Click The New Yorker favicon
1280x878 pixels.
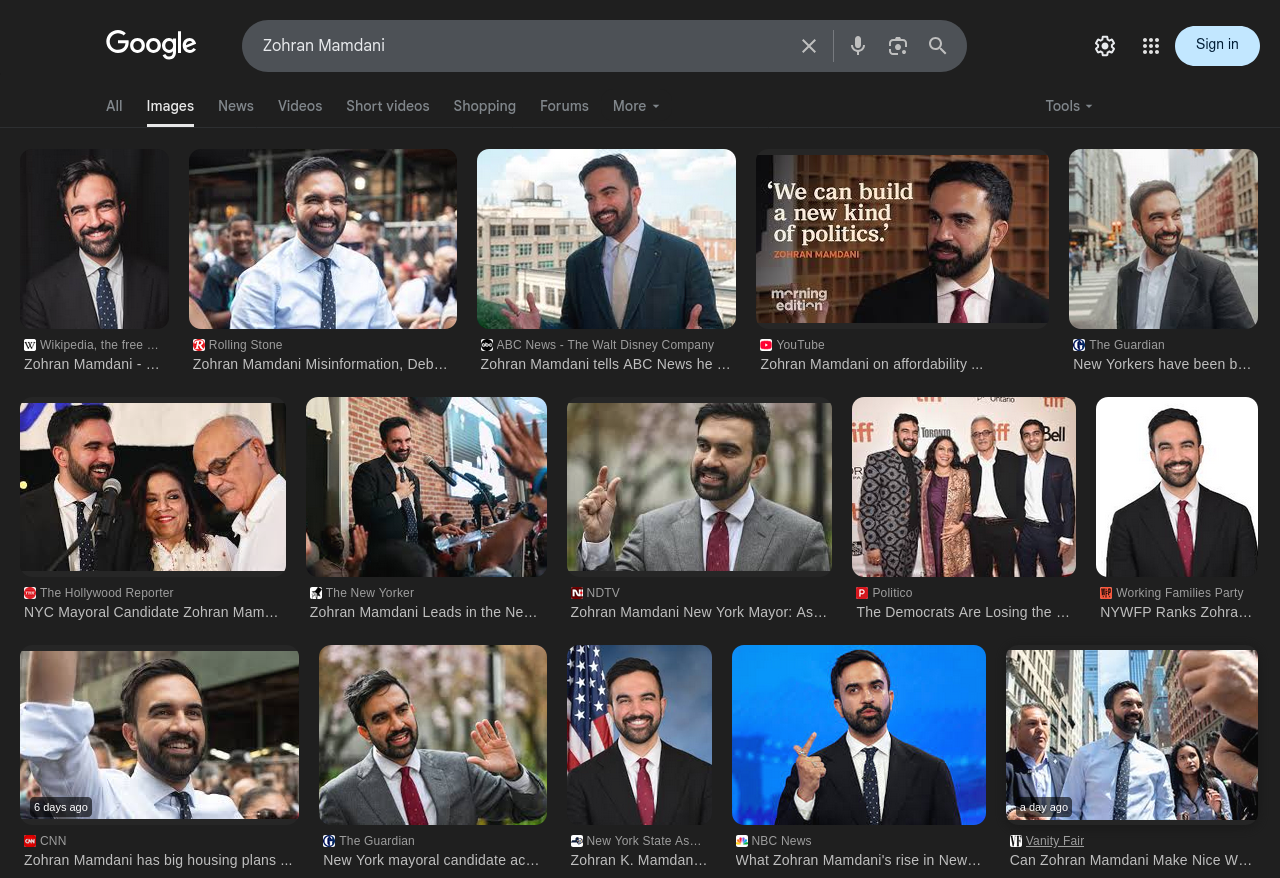click(316, 593)
